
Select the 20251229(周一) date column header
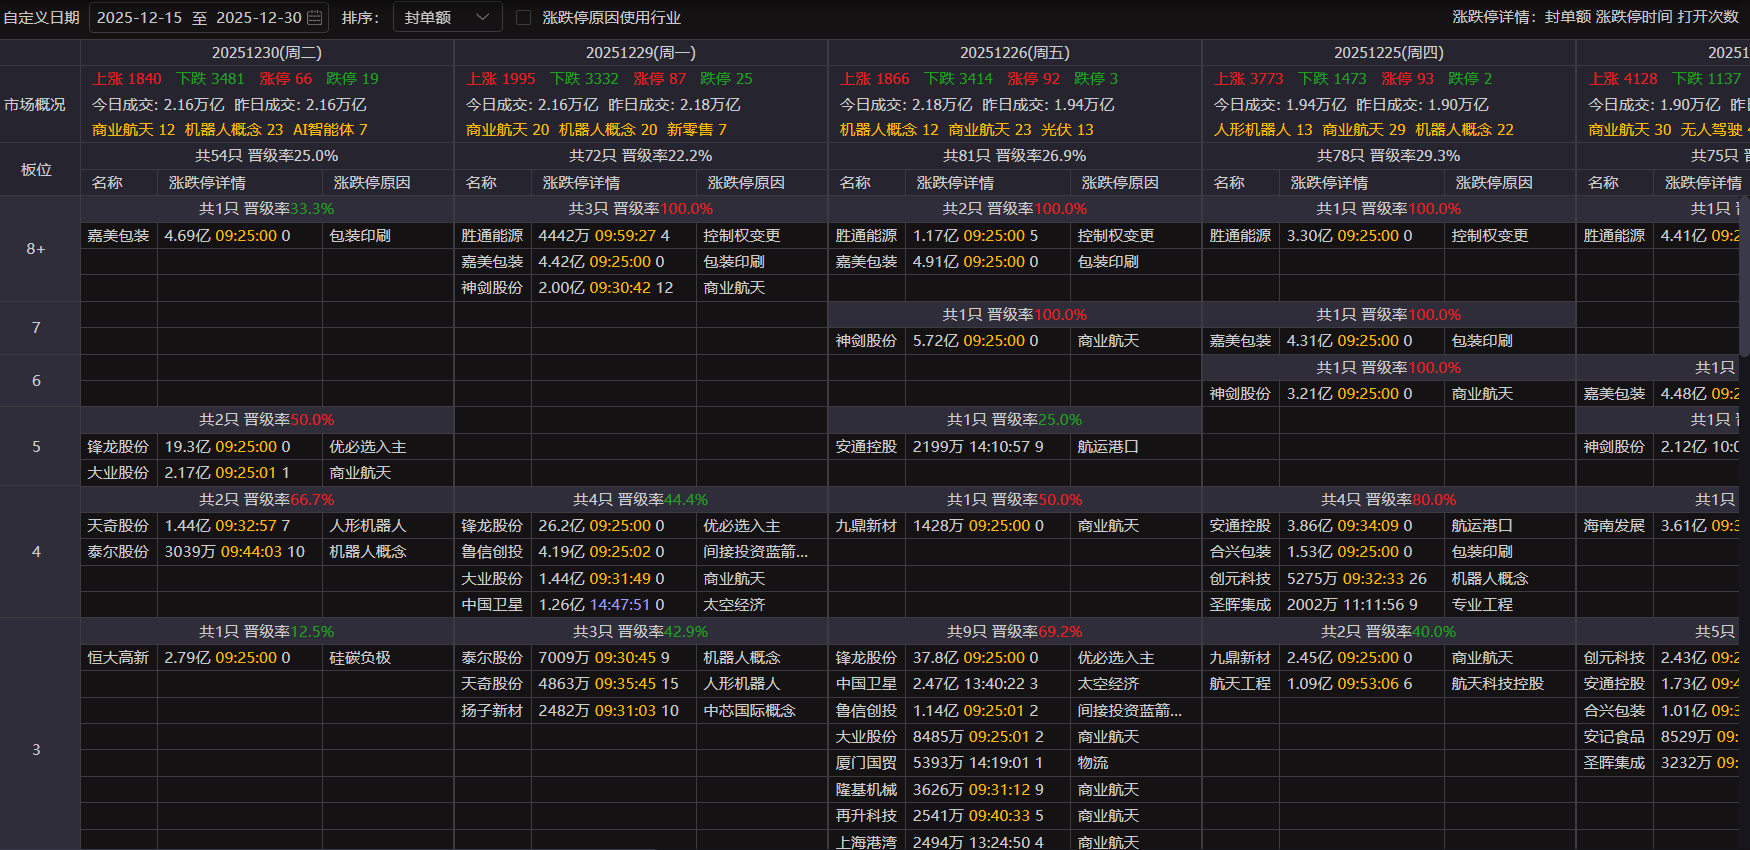(x=640, y=53)
